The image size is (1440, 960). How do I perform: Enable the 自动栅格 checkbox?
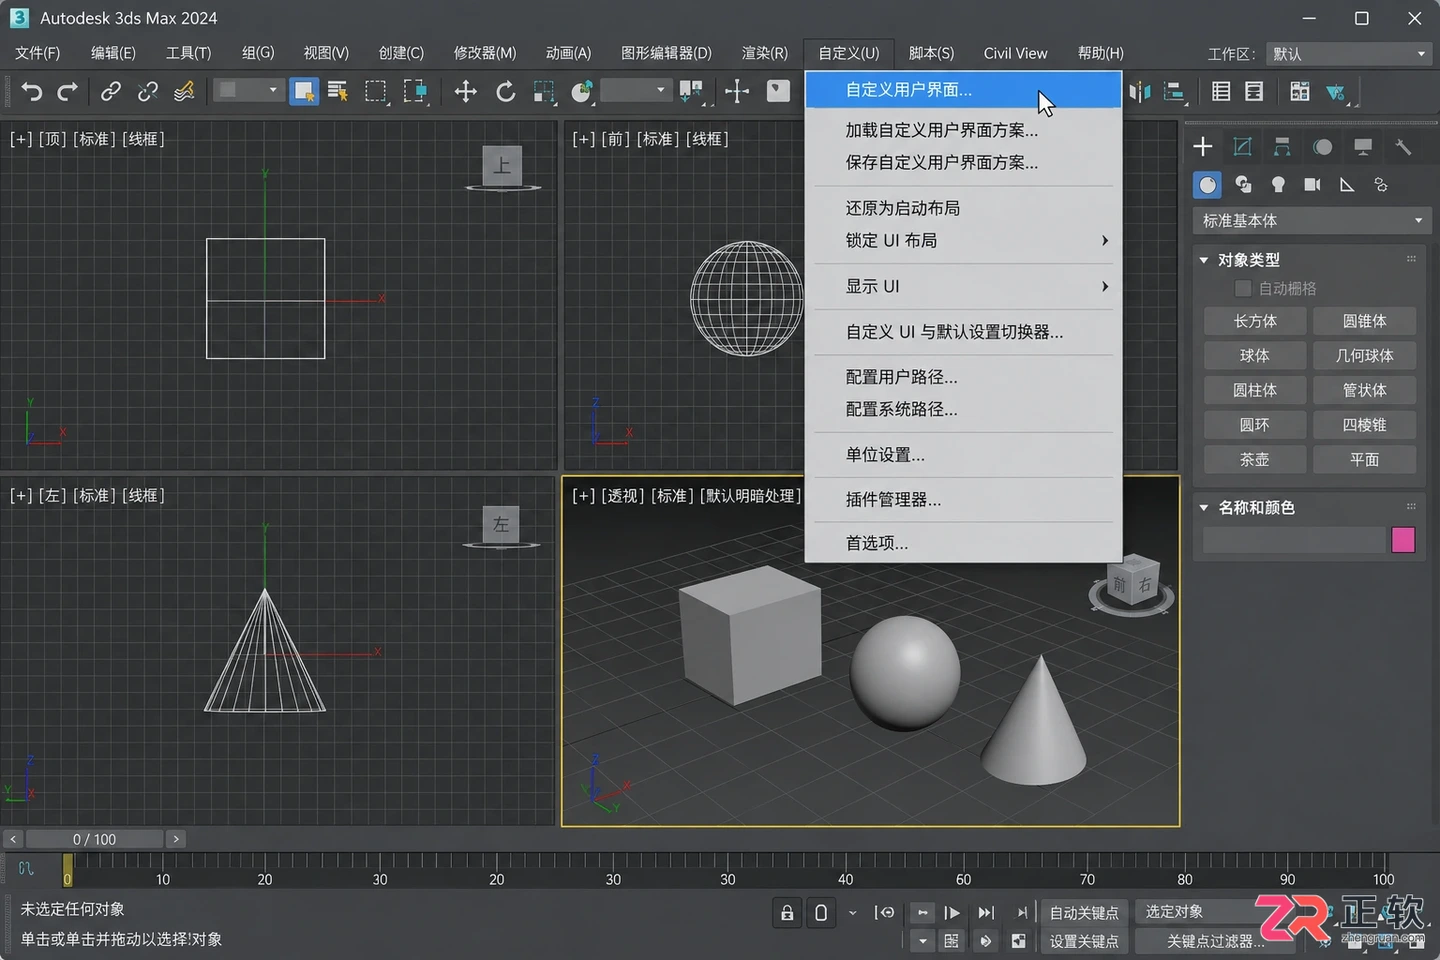point(1243,288)
